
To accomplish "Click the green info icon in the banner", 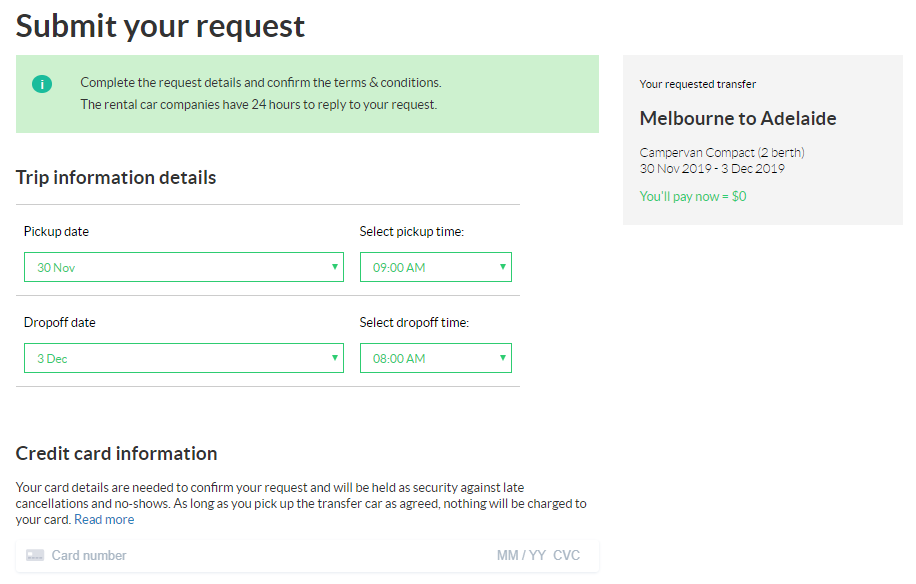I will [42, 84].
